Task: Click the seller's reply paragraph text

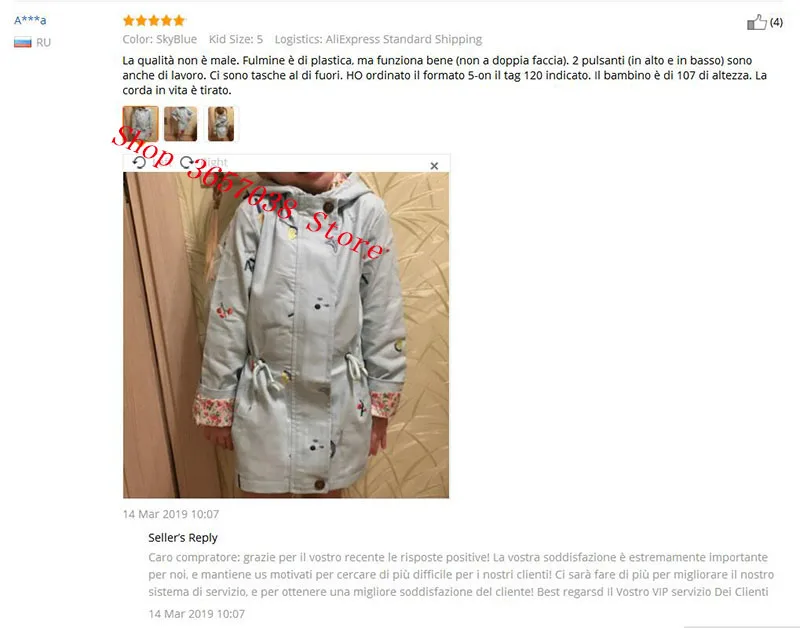Action: (x=461, y=574)
